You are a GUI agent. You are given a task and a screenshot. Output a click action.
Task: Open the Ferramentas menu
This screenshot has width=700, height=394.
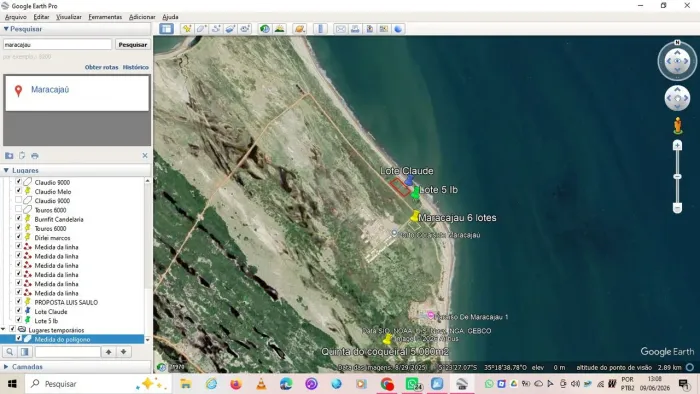point(105,17)
